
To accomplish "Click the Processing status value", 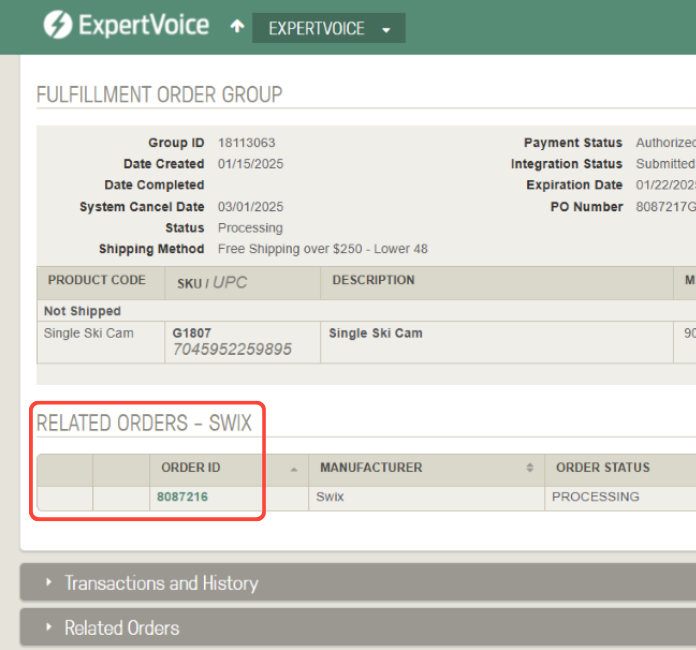I will [250, 228].
